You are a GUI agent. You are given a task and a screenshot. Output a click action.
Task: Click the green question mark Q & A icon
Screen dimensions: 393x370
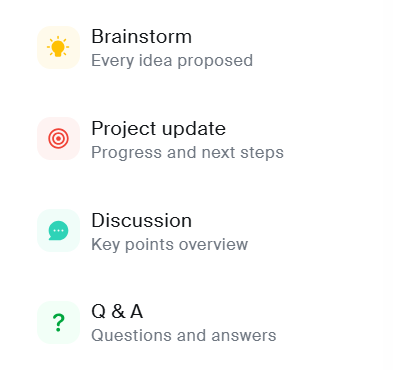58,323
